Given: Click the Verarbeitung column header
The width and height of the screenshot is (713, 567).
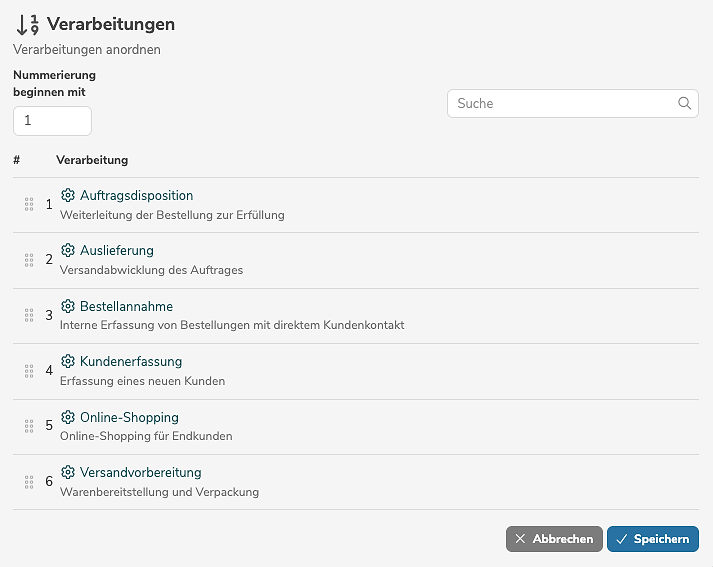Looking at the screenshot, I should pyautogui.click(x=92, y=160).
